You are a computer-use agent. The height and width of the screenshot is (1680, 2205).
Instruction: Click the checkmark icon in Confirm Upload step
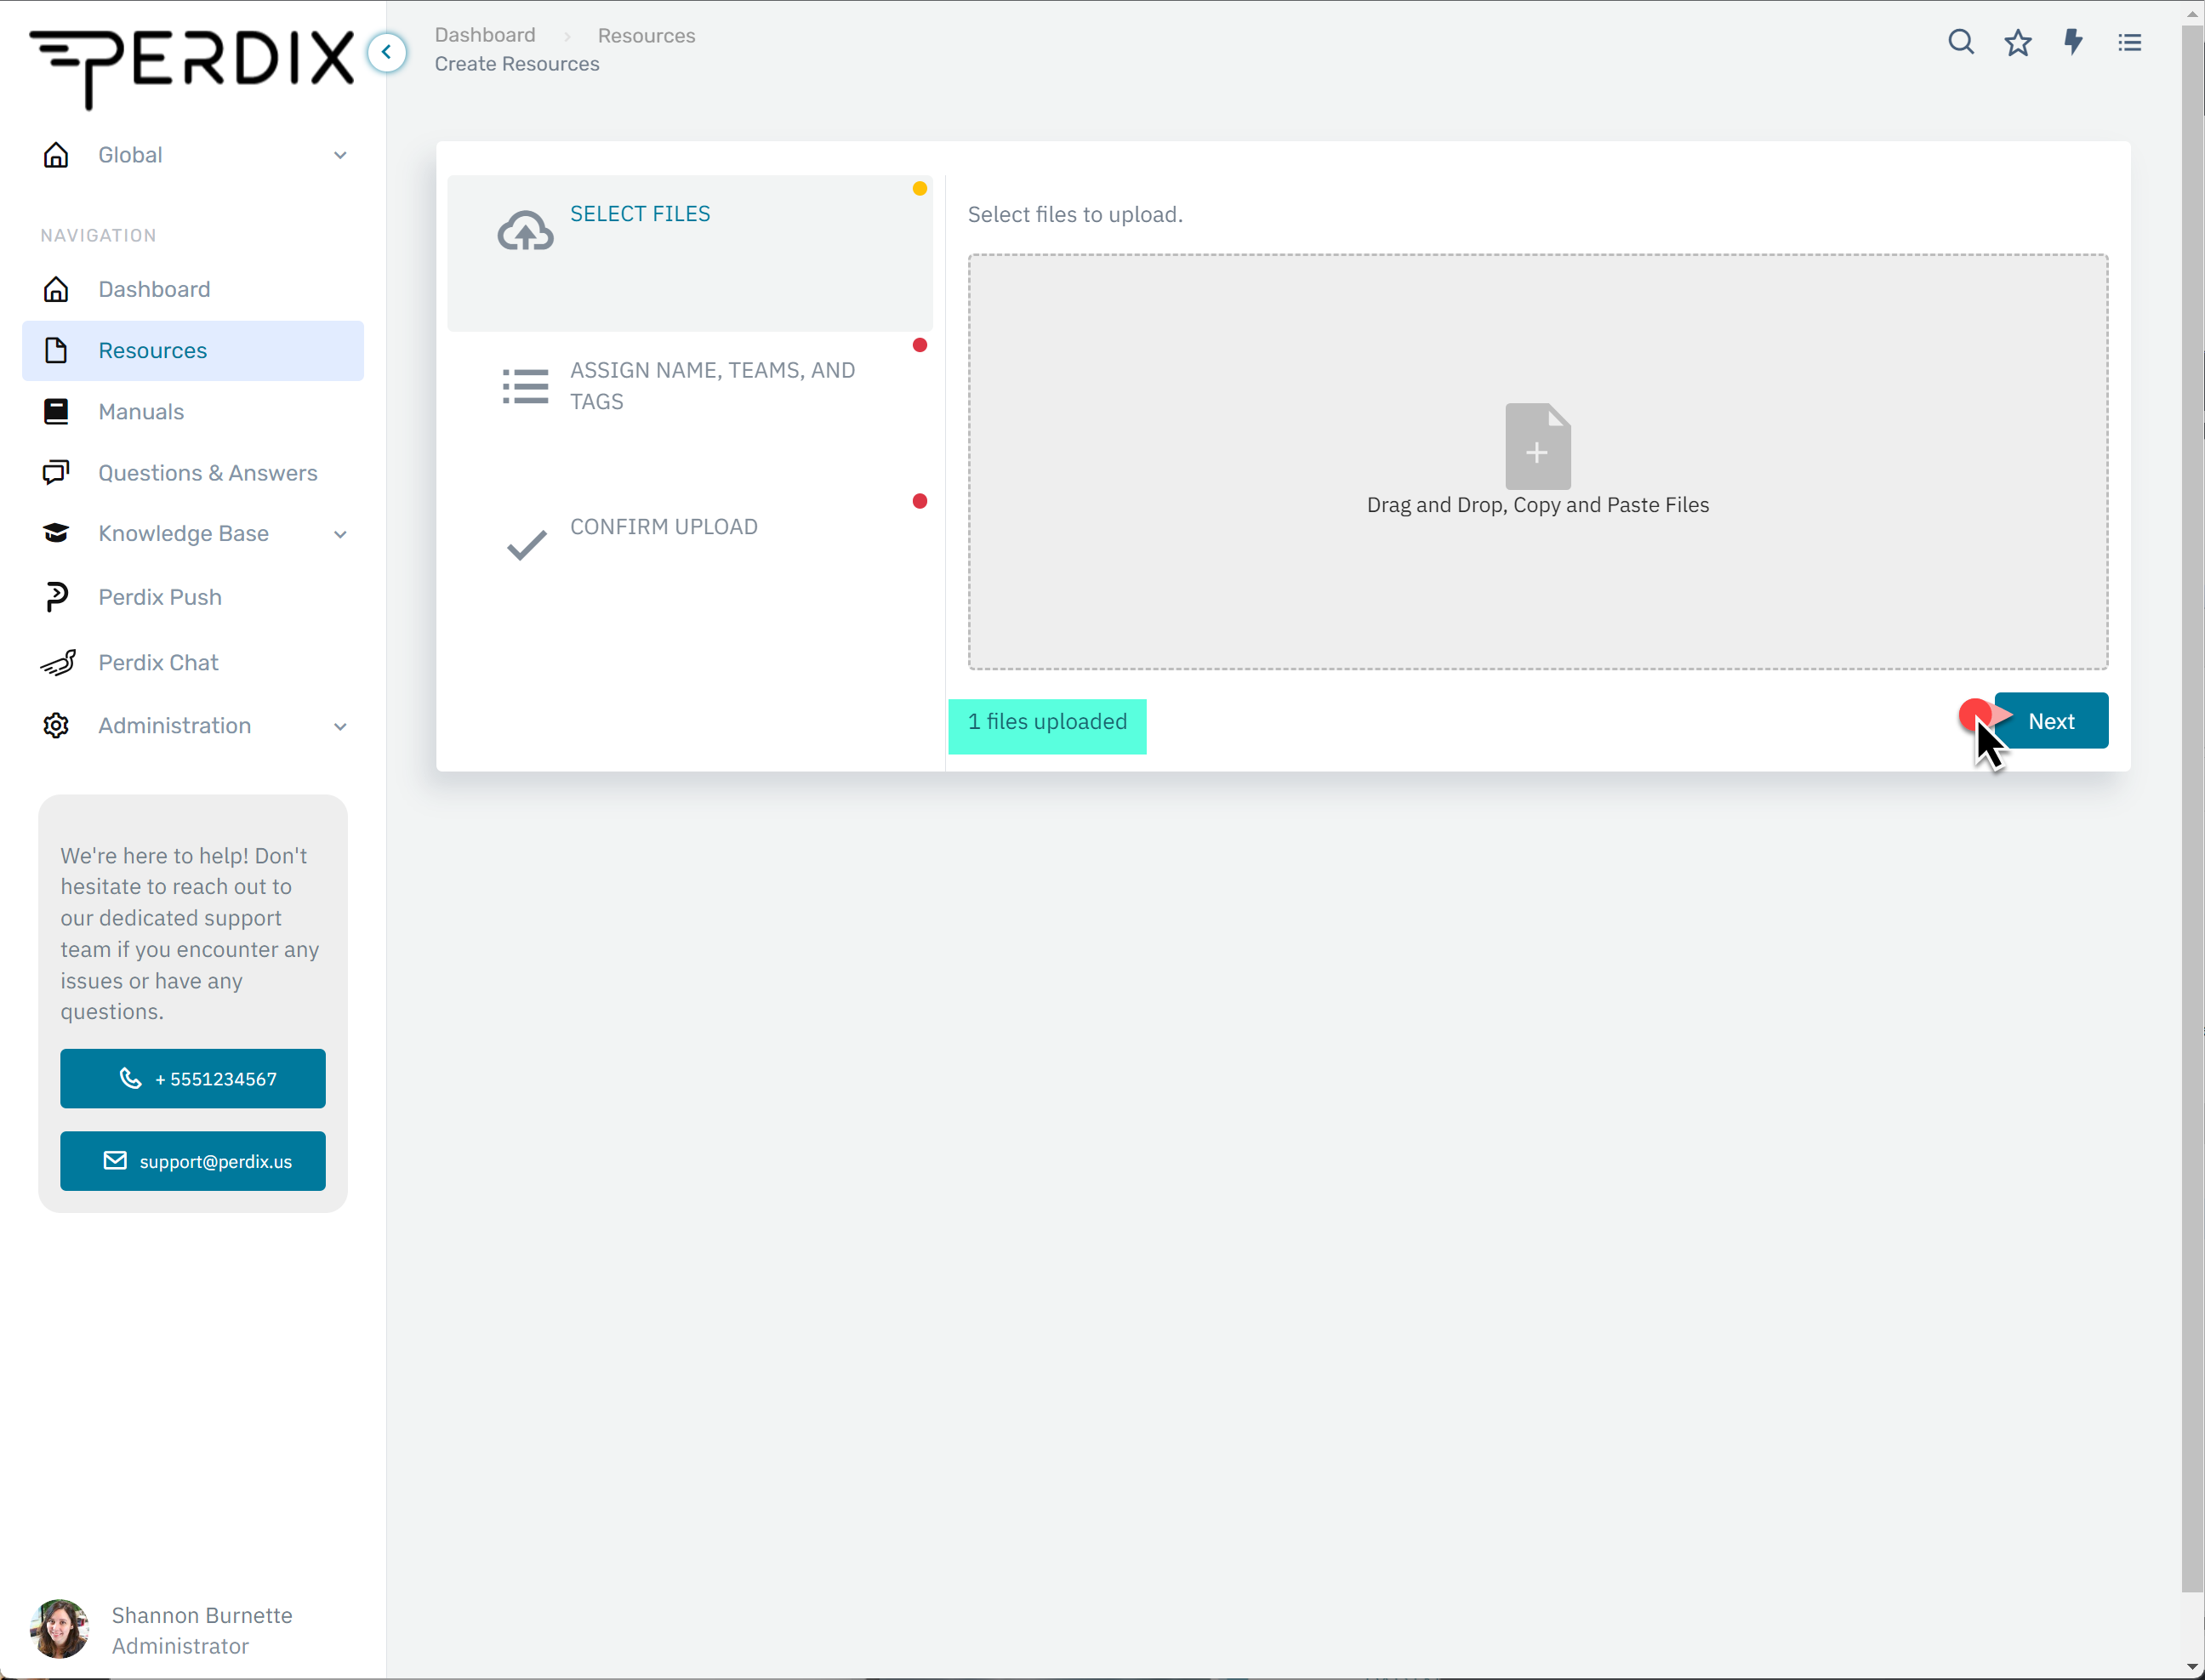[x=526, y=544]
